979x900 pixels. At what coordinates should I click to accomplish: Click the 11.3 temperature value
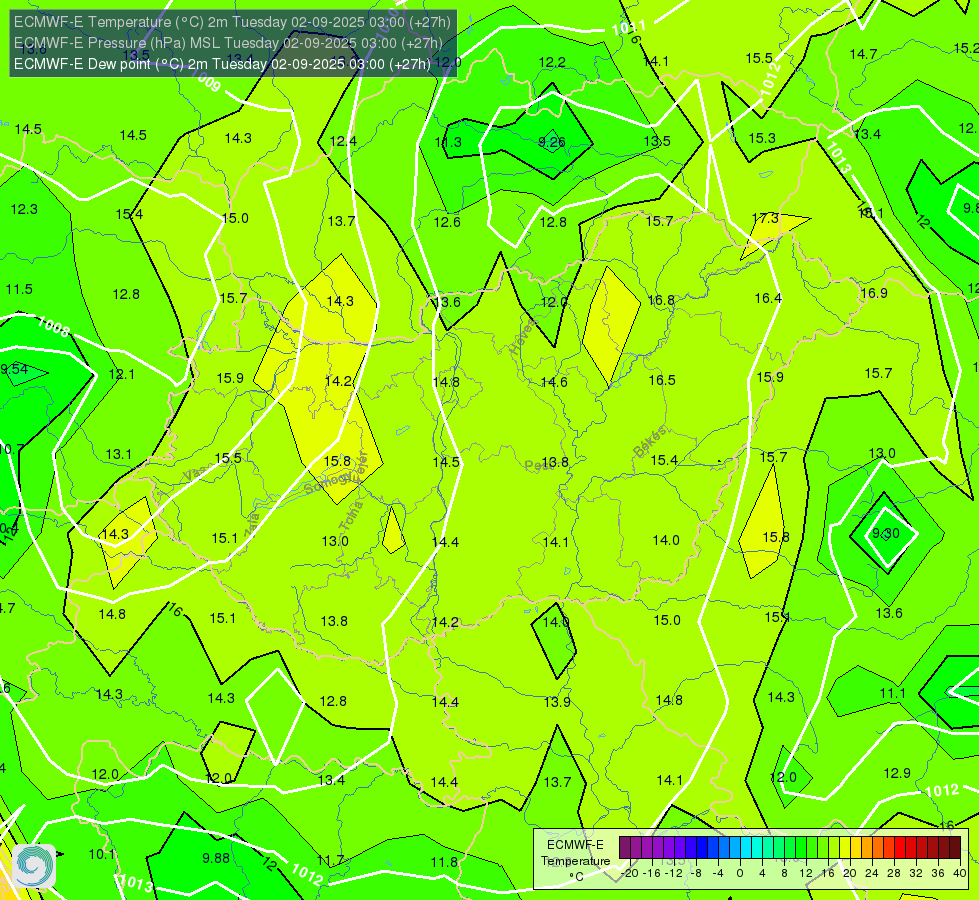pyautogui.click(x=448, y=142)
